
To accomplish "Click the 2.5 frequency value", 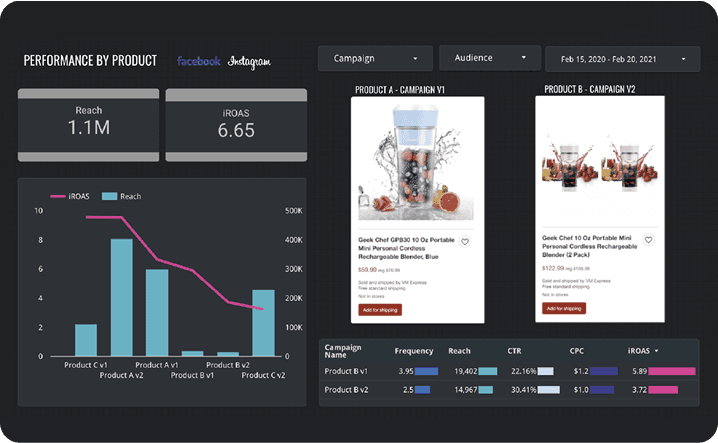I will pyautogui.click(x=408, y=390).
